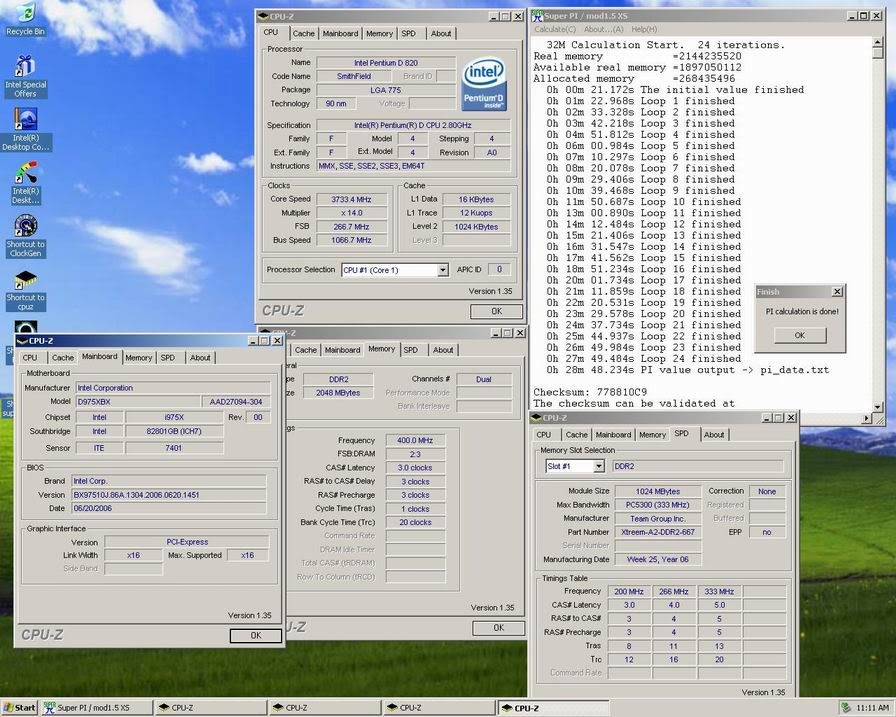The height and width of the screenshot is (717, 896).
Task: Switch to Super PI taskbar button
Action: [97, 707]
